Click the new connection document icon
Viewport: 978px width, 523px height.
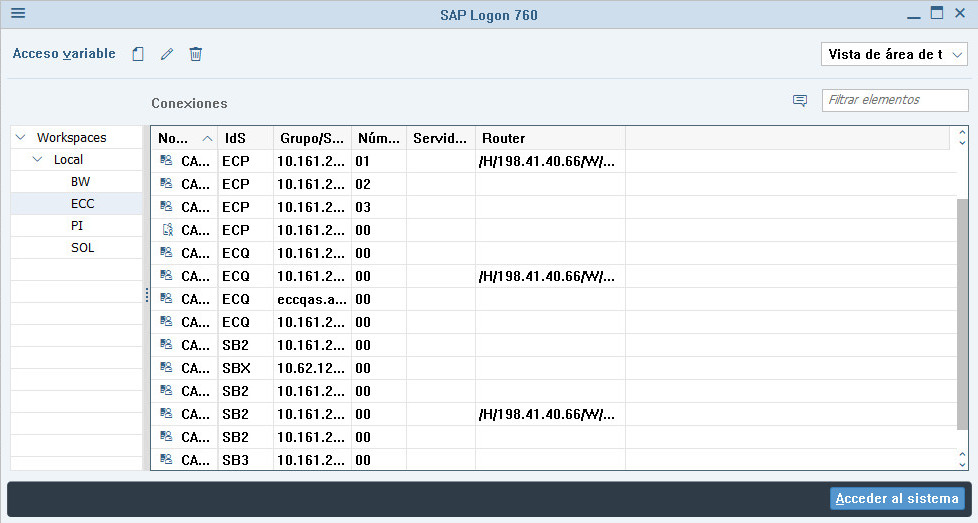(138, 54)
